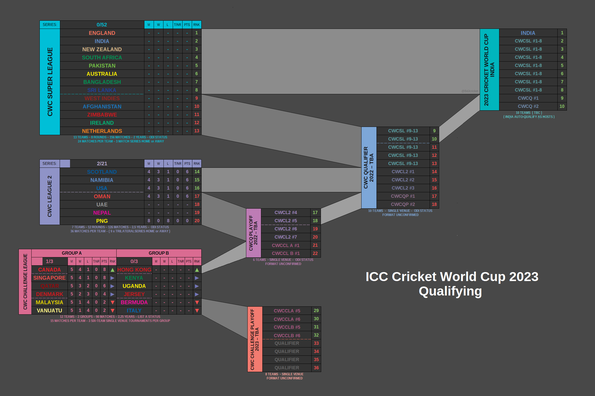This screenshot has height=396, width=595.
Task: Select INDIA in the World Cup list
Action: point(528,33)
